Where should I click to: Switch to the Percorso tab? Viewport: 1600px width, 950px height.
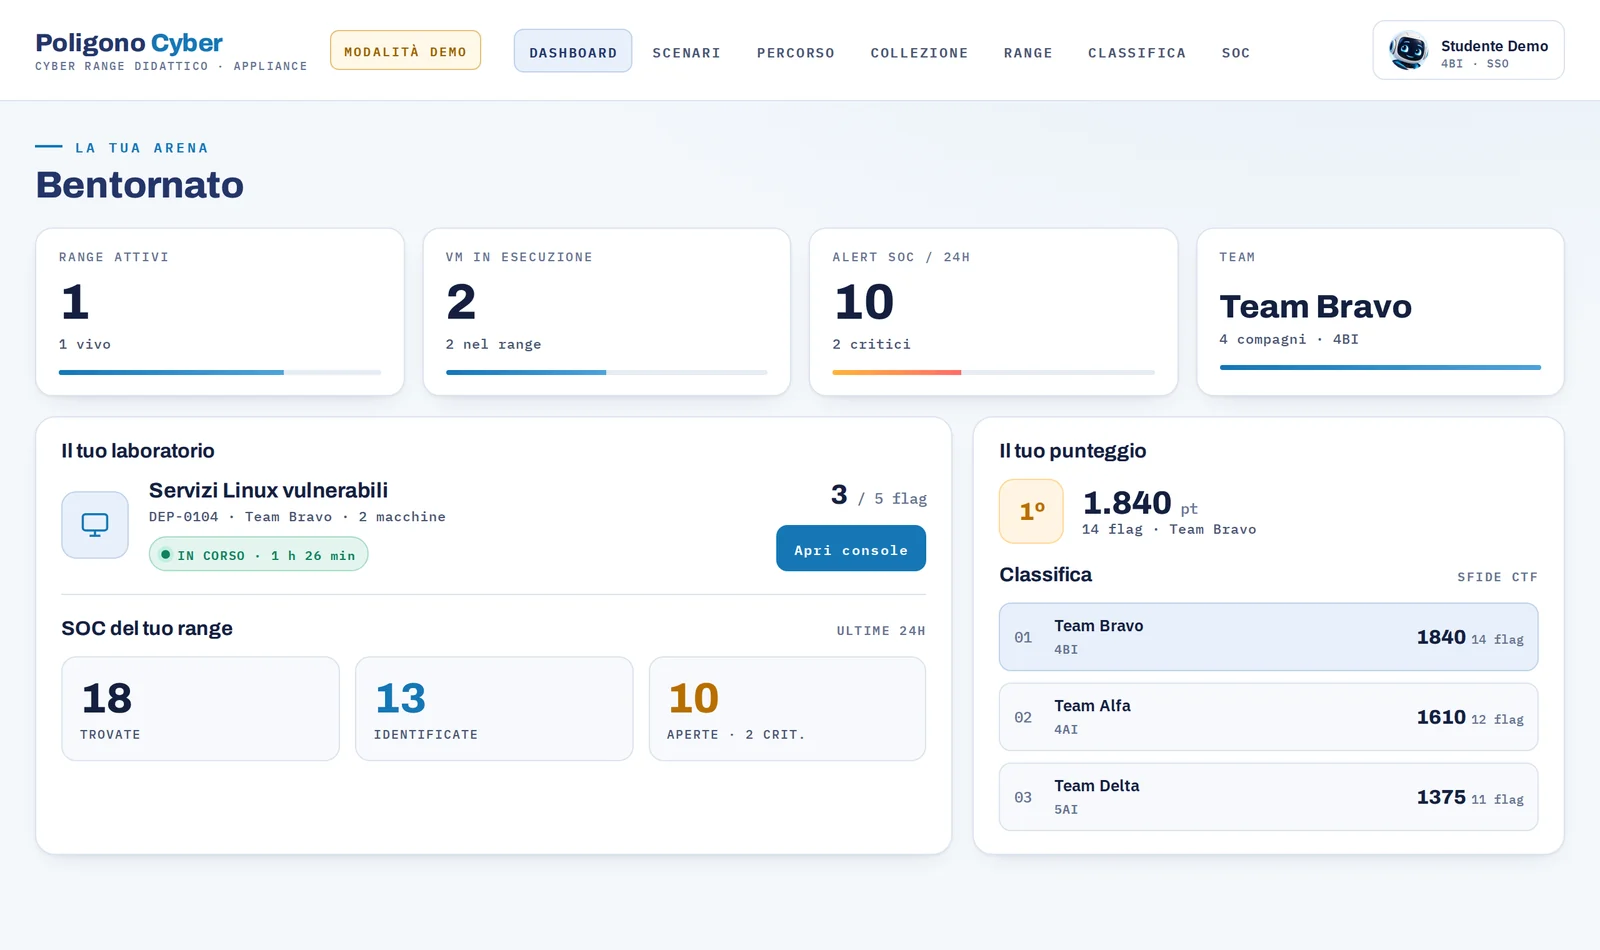click(795, 52)
